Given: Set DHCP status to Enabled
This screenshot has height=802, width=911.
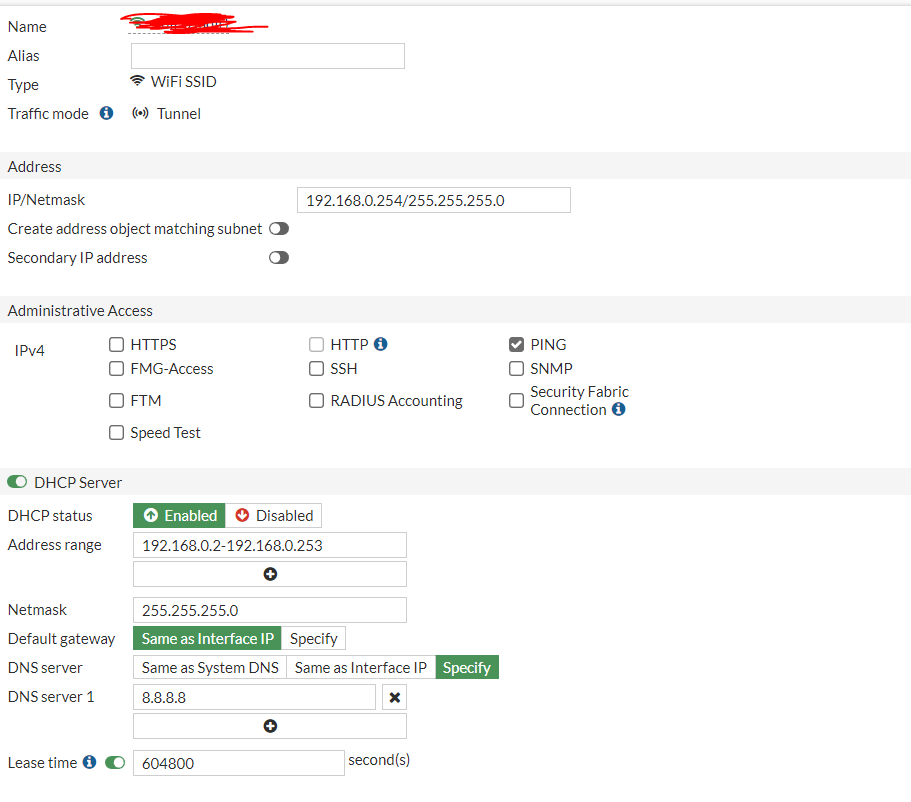Looking at the screenshot, I should [x=179, y=515].
